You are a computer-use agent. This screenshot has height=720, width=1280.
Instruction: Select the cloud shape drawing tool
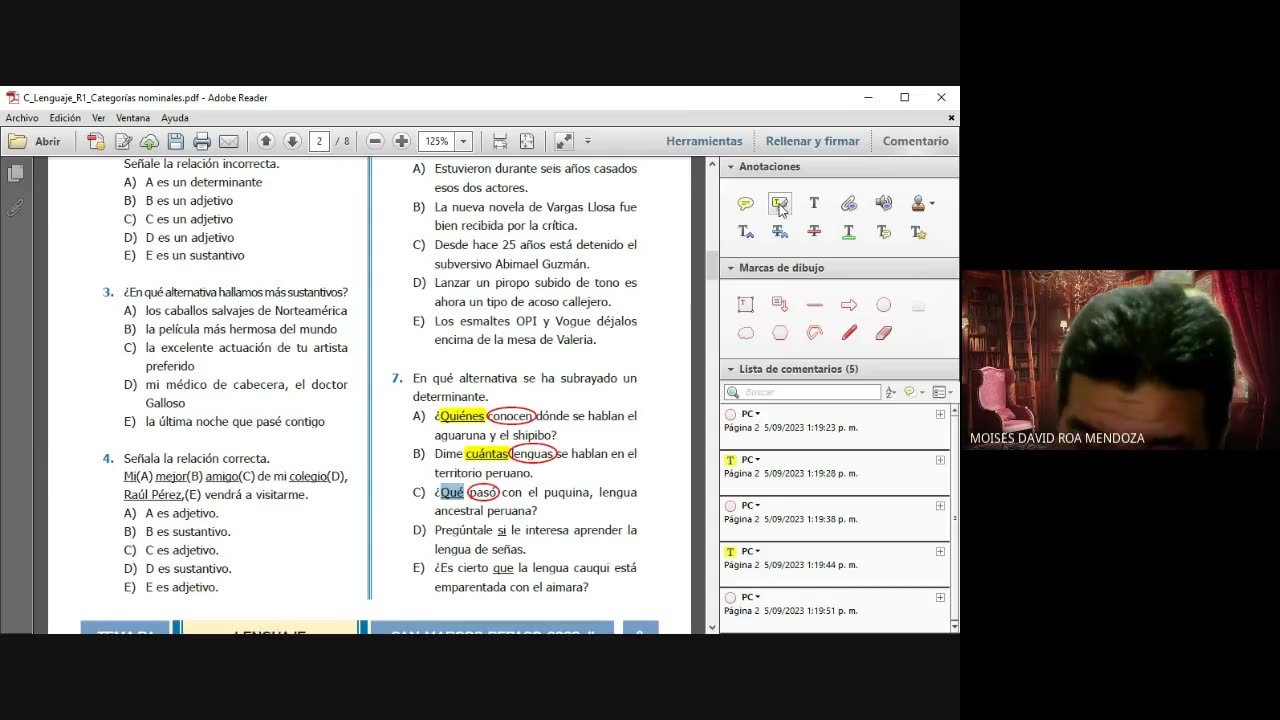tap(745, 333)
